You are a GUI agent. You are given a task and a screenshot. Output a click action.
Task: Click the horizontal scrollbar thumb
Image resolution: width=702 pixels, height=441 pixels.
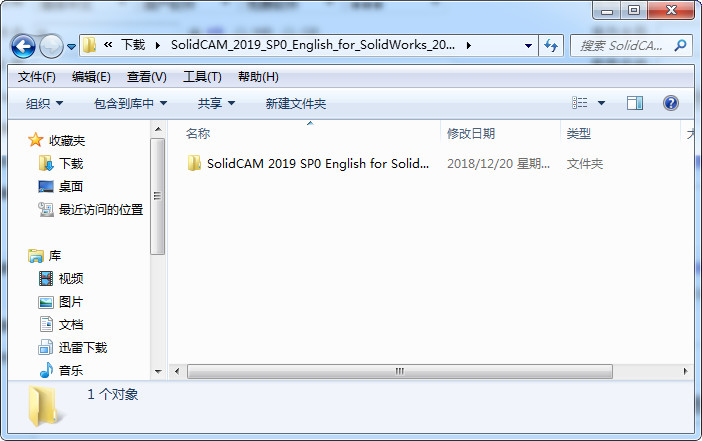point(400,371)
